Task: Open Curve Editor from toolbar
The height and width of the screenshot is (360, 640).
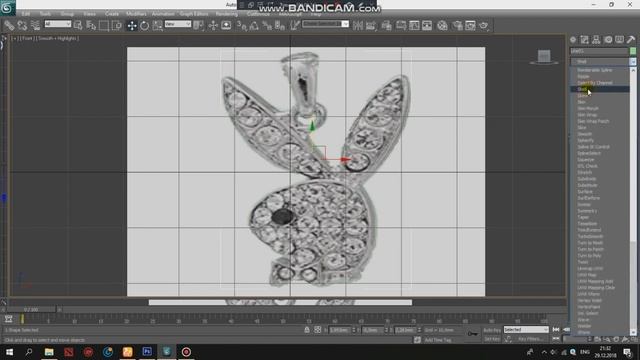Action: 414,25
